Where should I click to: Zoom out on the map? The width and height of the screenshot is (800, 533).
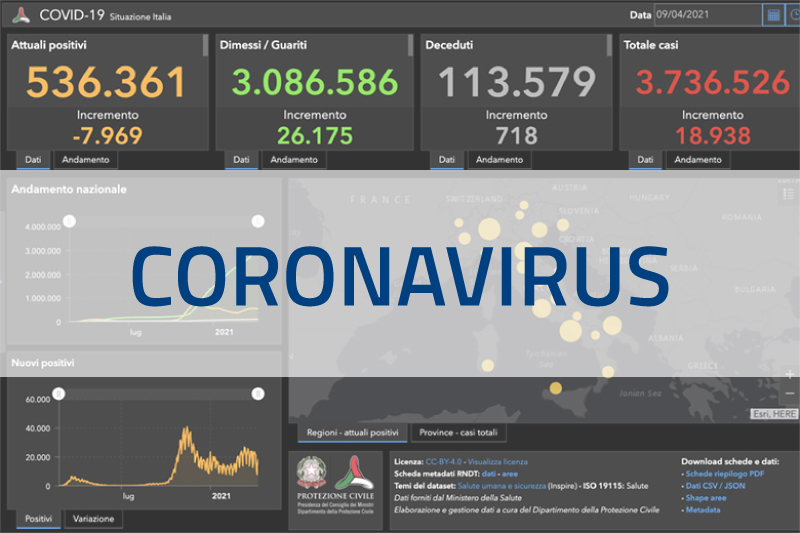click(x=790, y=393)
